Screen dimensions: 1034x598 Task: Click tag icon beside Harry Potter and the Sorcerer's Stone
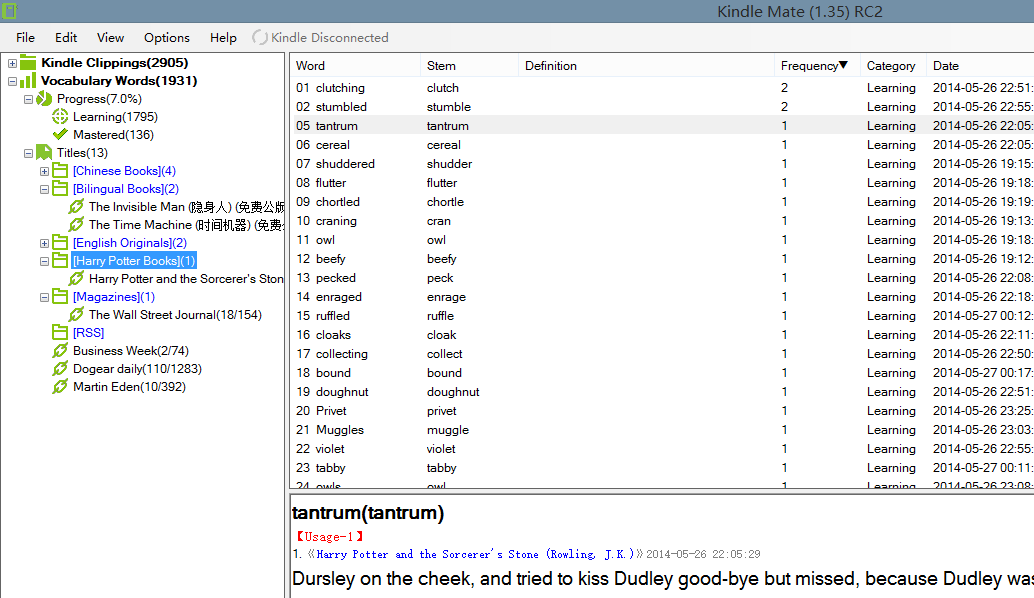pos(76,279)
